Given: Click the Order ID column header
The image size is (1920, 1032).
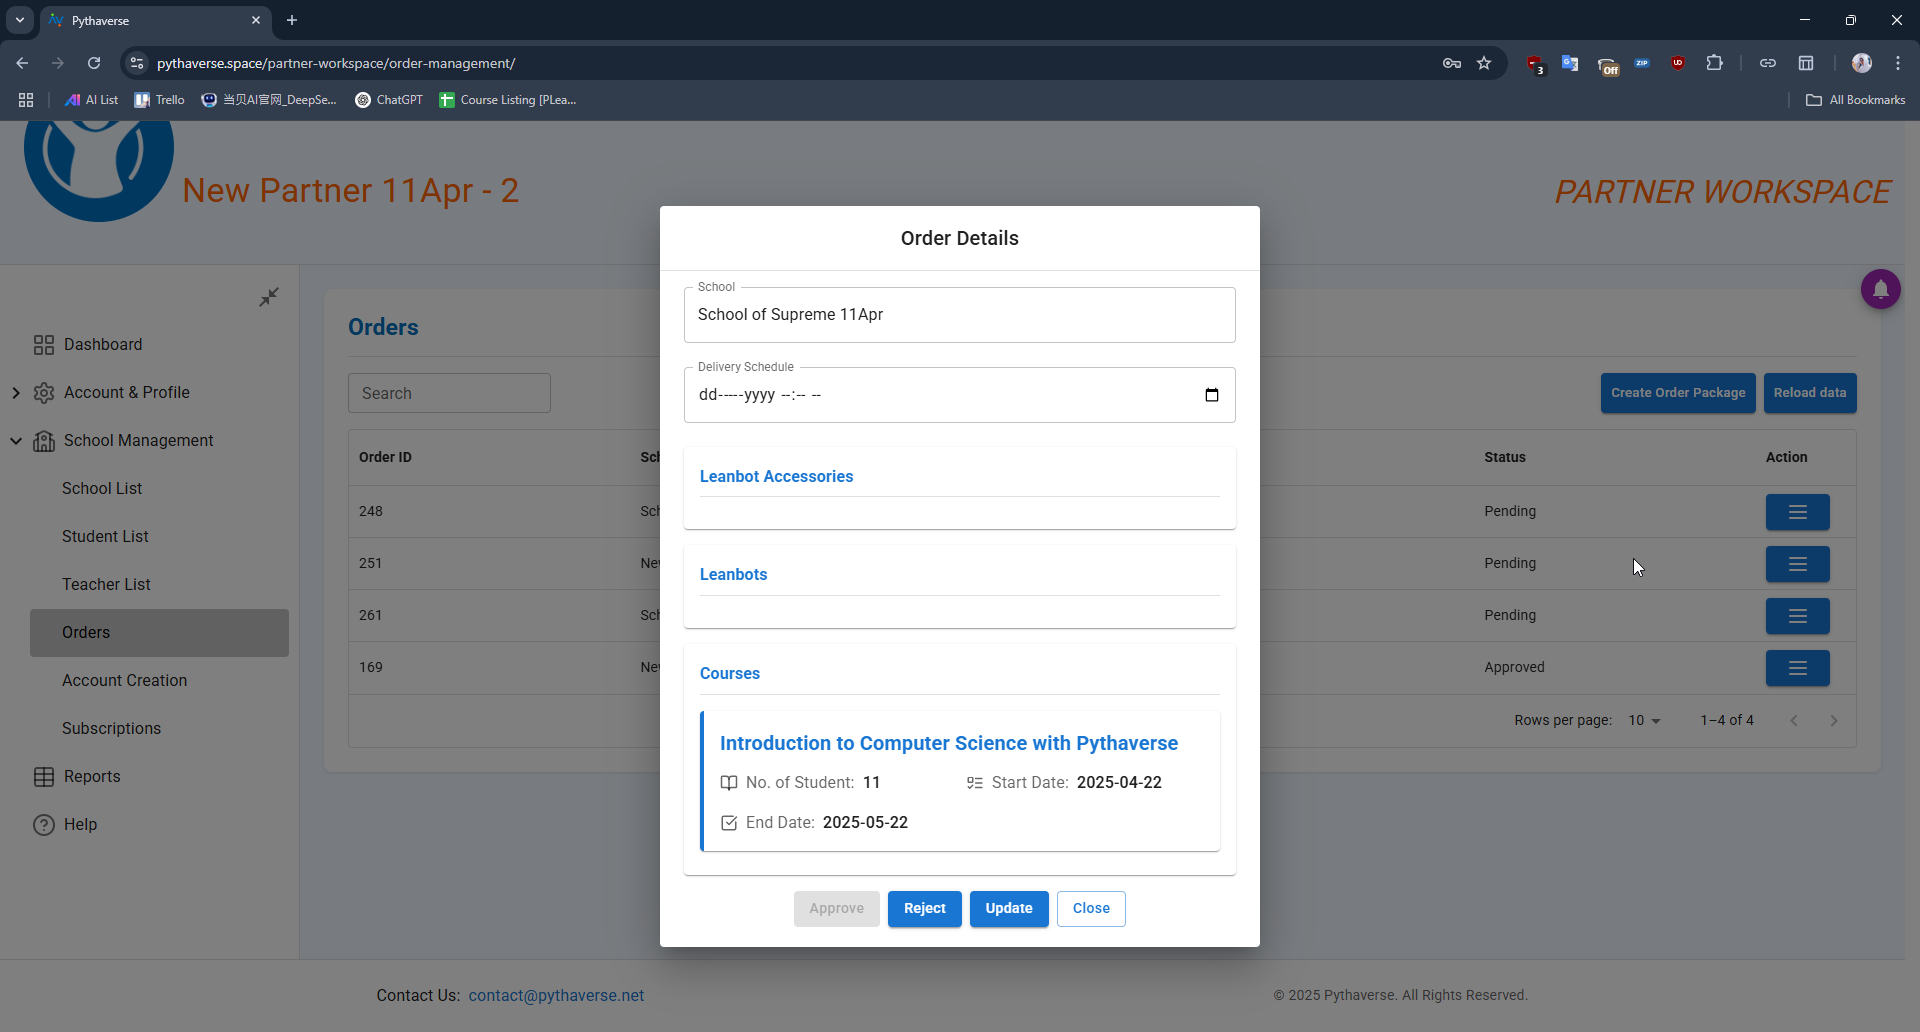Looking at the screenshot, I should pyautogui.click(x=385, y=457).
